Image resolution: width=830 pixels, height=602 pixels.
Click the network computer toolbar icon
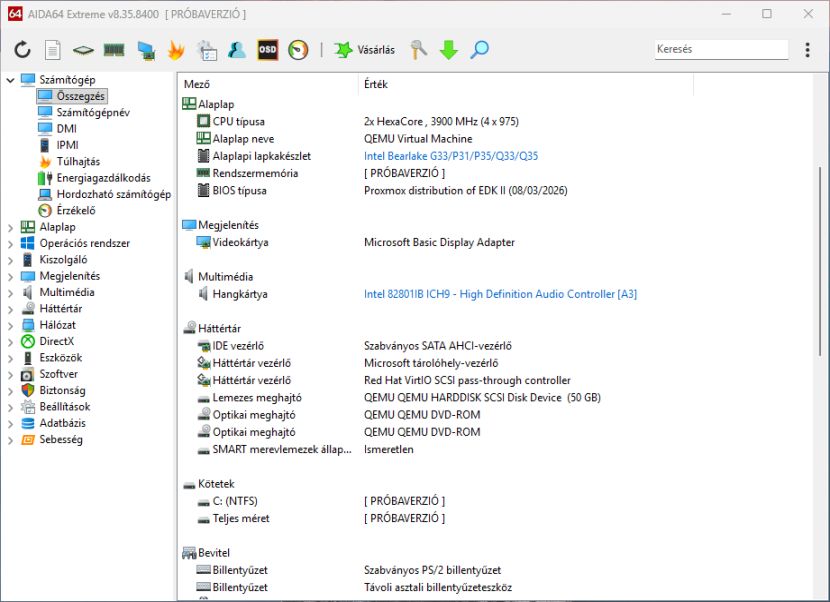tap(146, 50)
